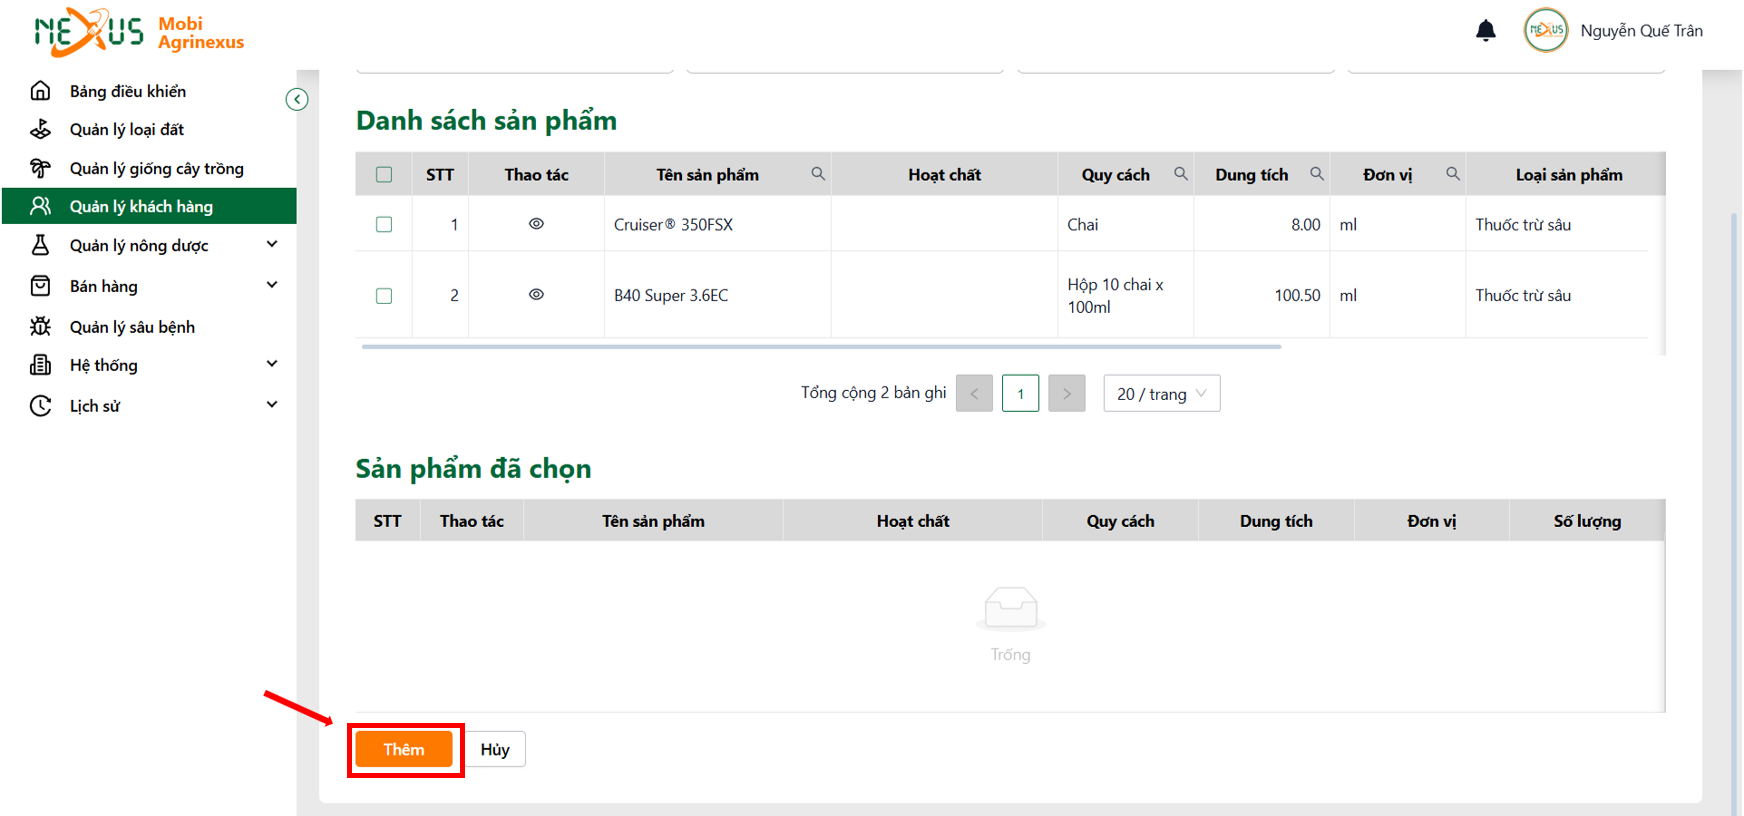Click the orange Thêm button
This screenshot has width=1744, height=816.
tap(404, 749)
